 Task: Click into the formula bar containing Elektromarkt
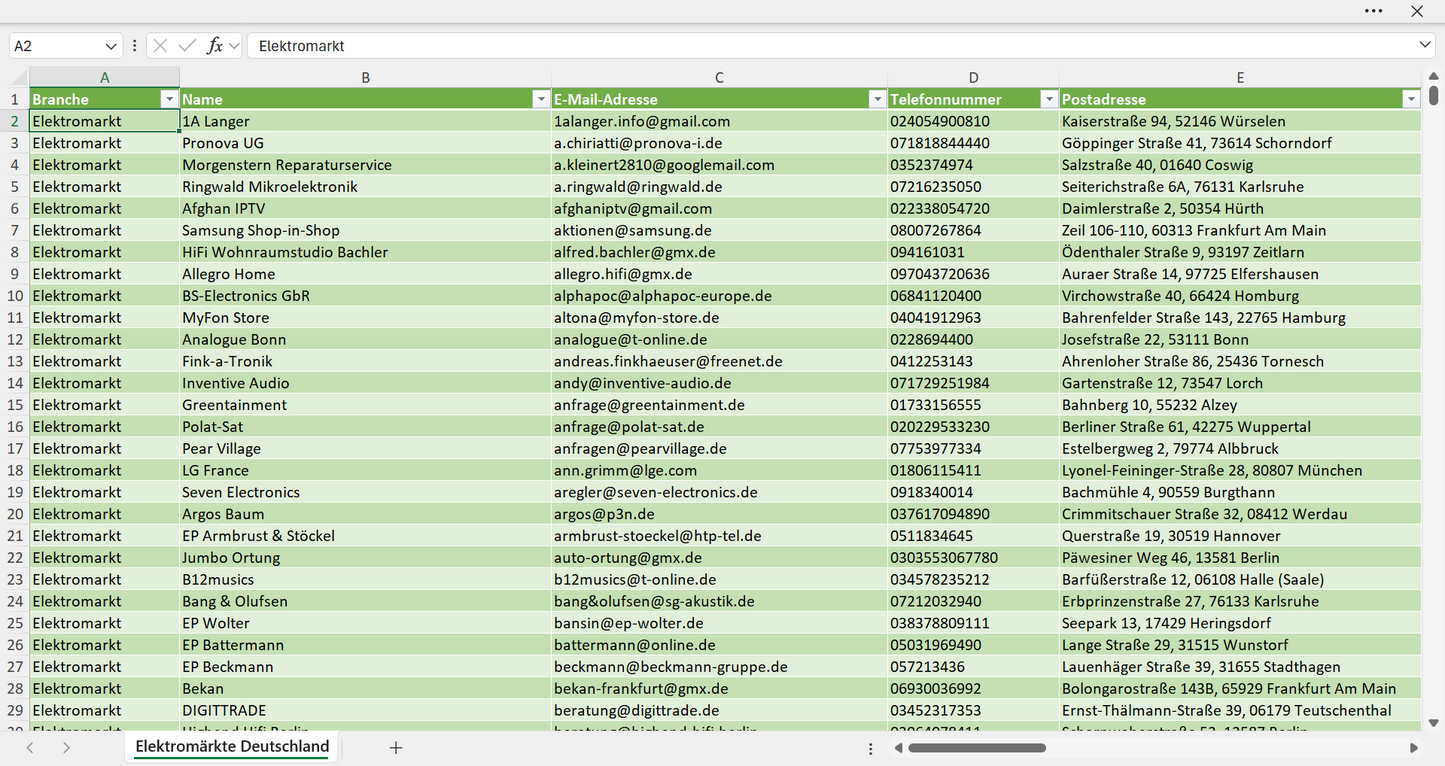[x=832, y=46]
